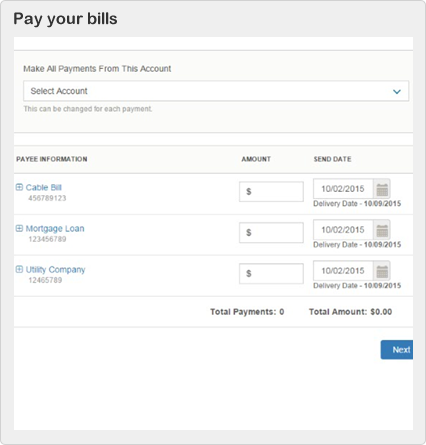Expand Cable Bill payee details plus icon
Viewport: 426px width, 445px height.
[19, 187]
